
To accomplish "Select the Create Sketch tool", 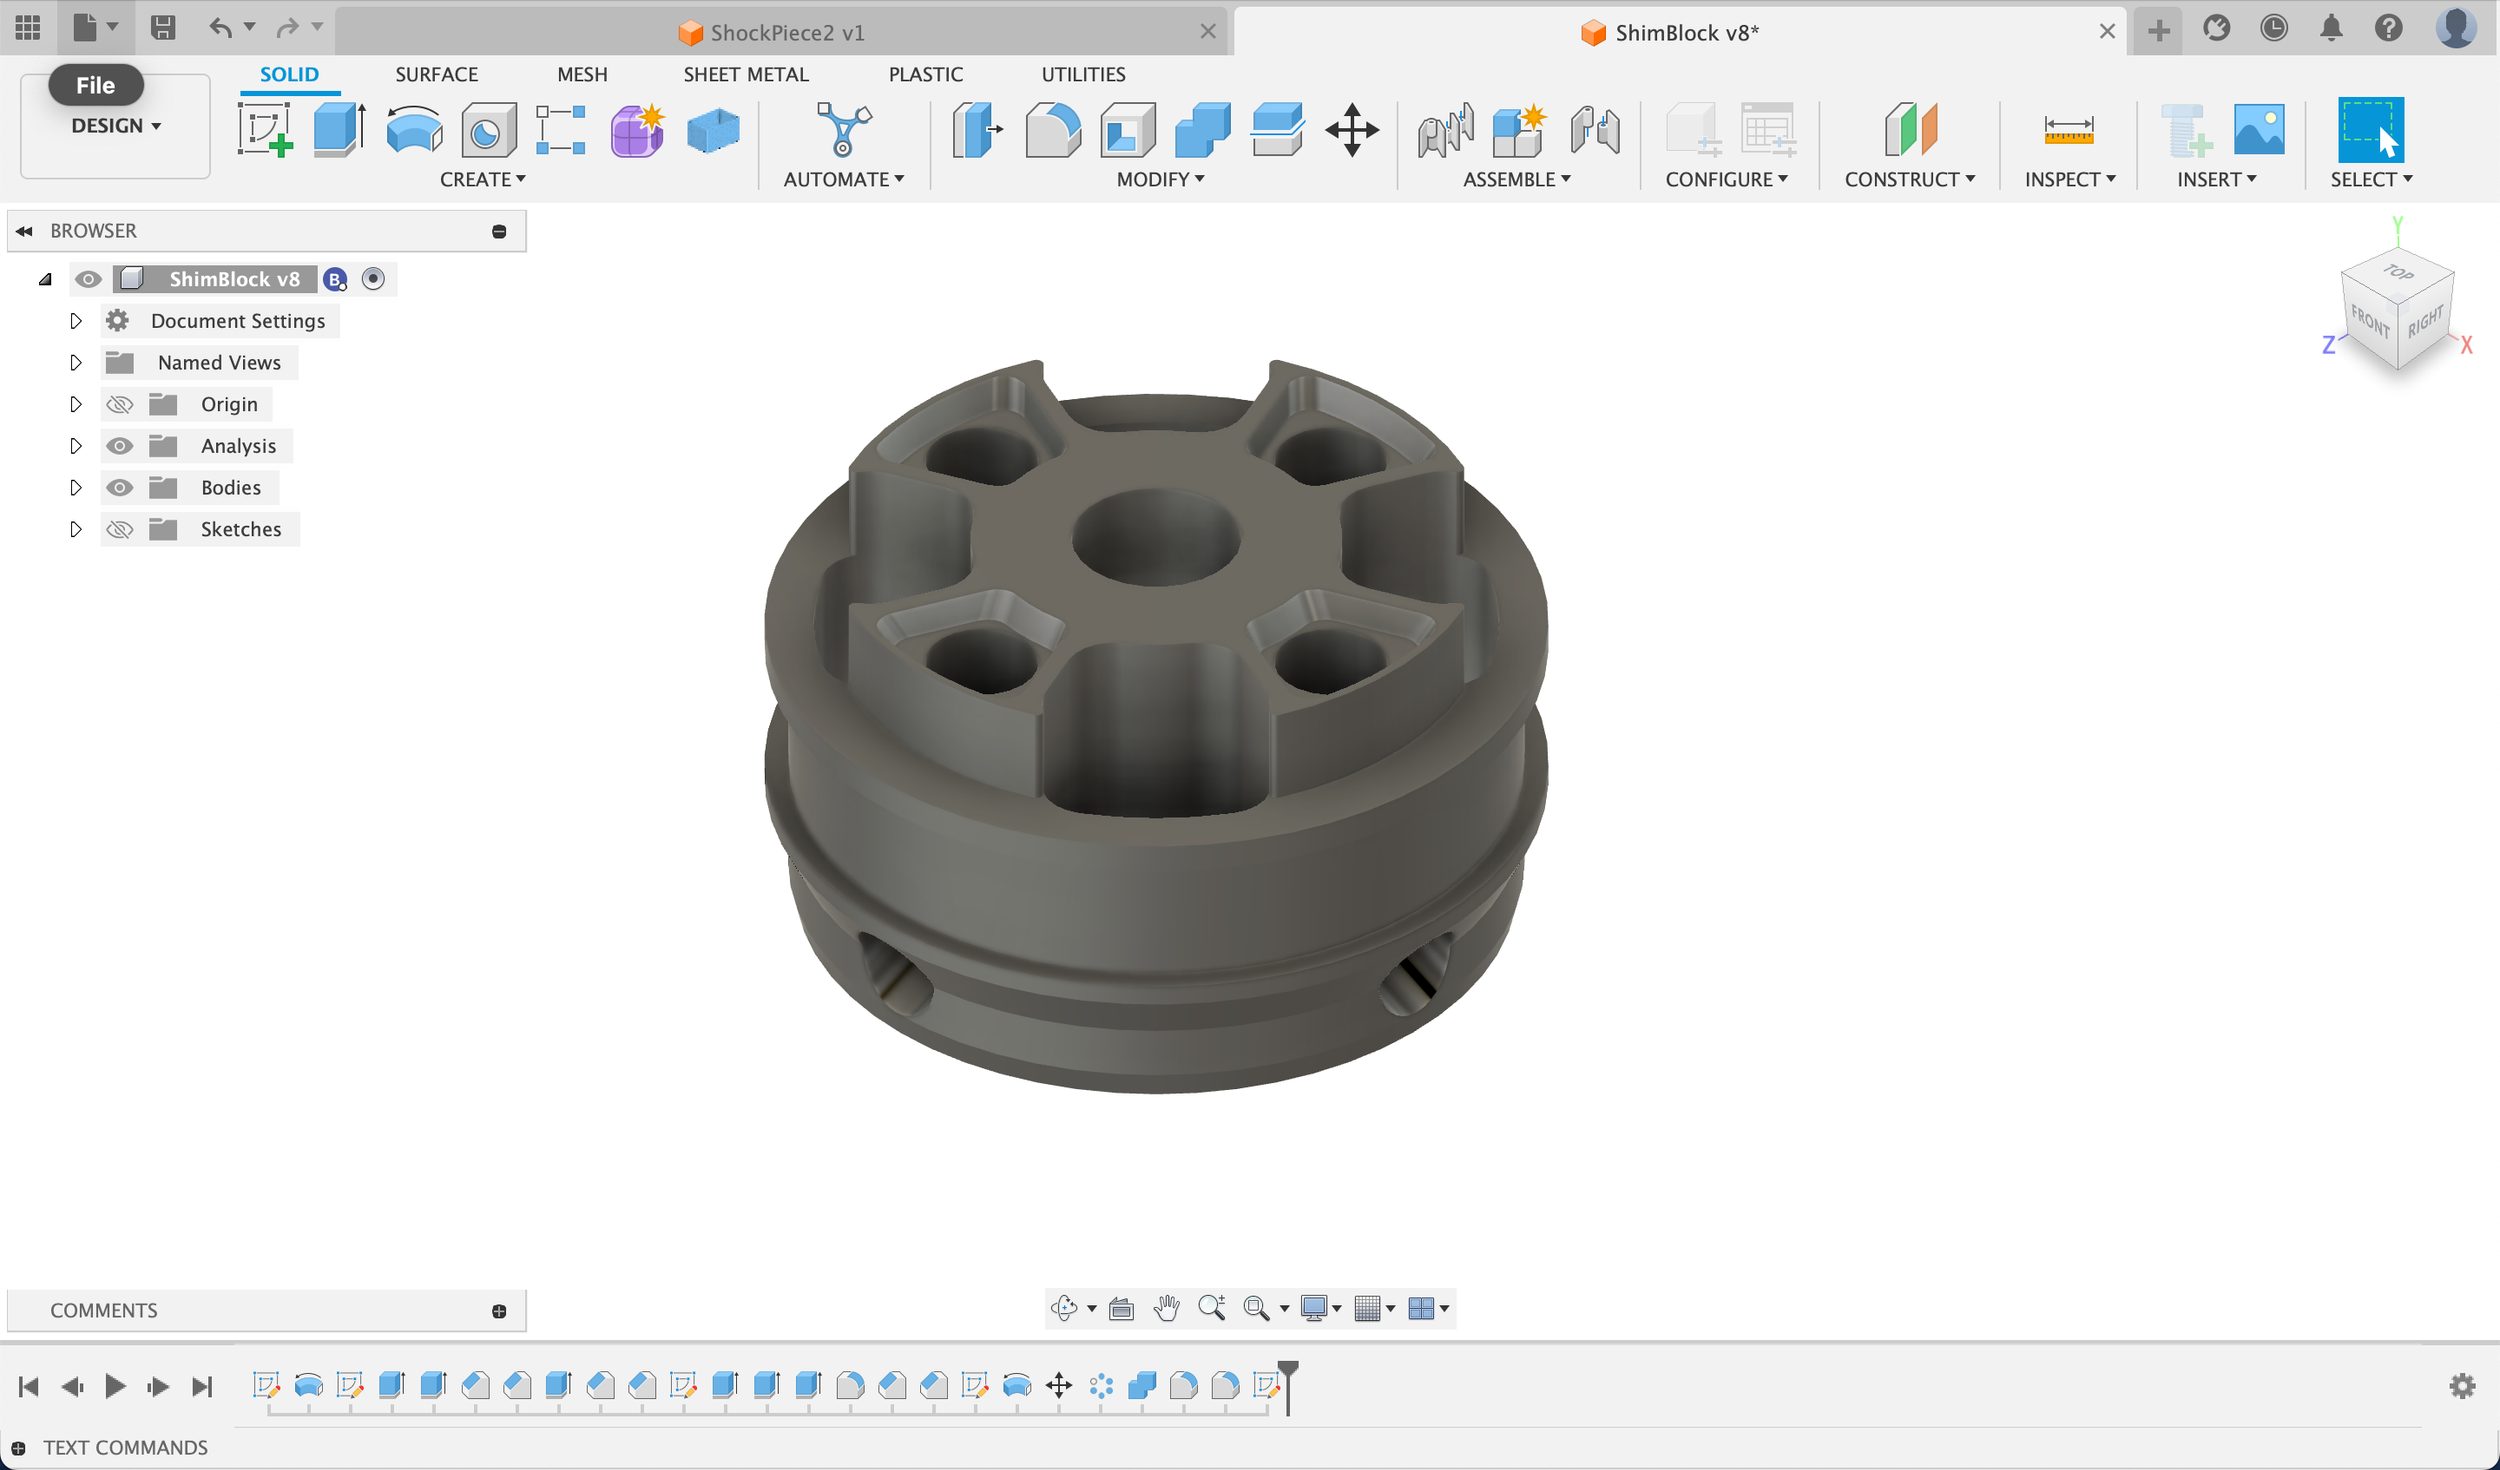I will [x=265, y=130].
